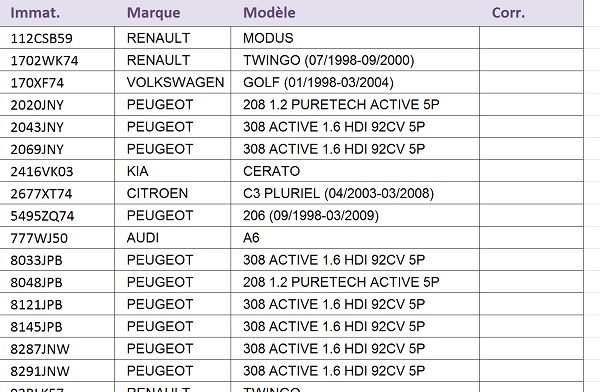Click cell with plate 8121JPB
The height and width of the screenshot is (392, 600).
click(57, 304)
